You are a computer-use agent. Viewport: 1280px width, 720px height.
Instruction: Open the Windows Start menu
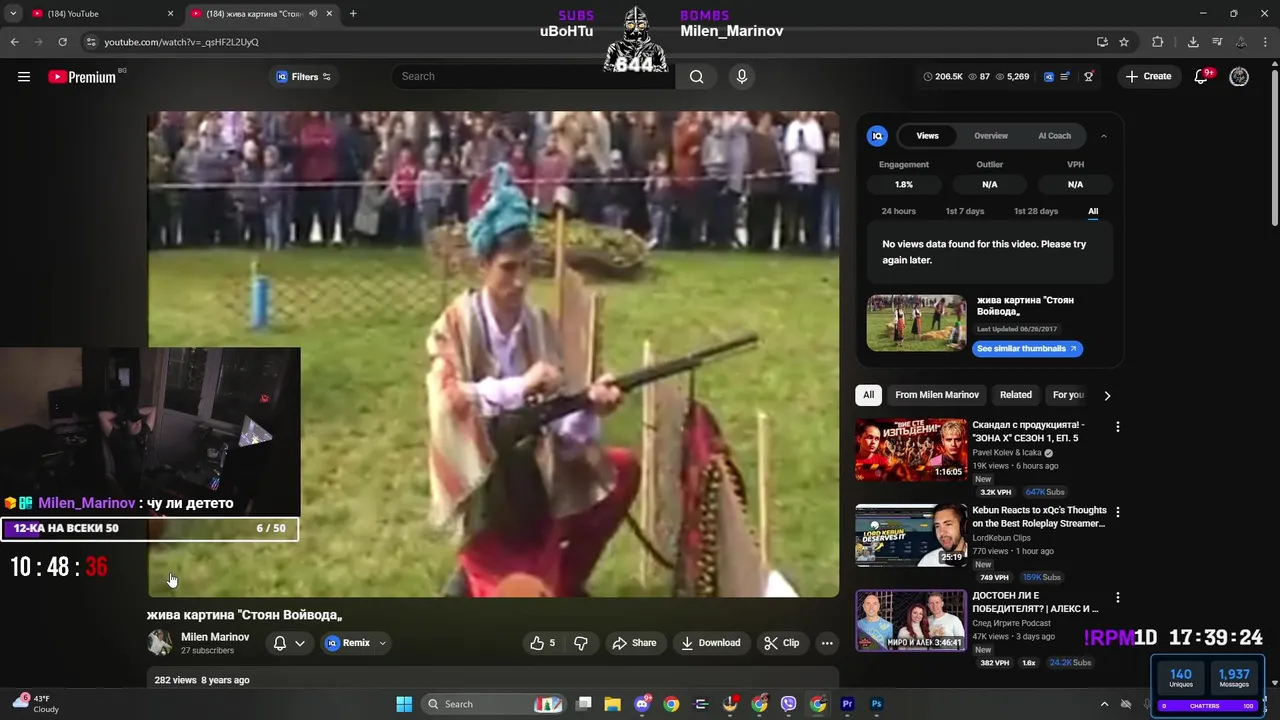coord(404,704)
